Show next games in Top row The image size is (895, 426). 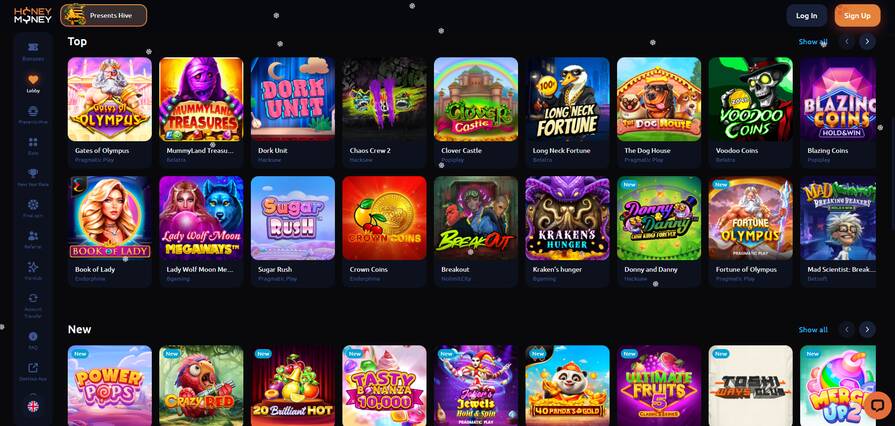click(x=867, y=41)
